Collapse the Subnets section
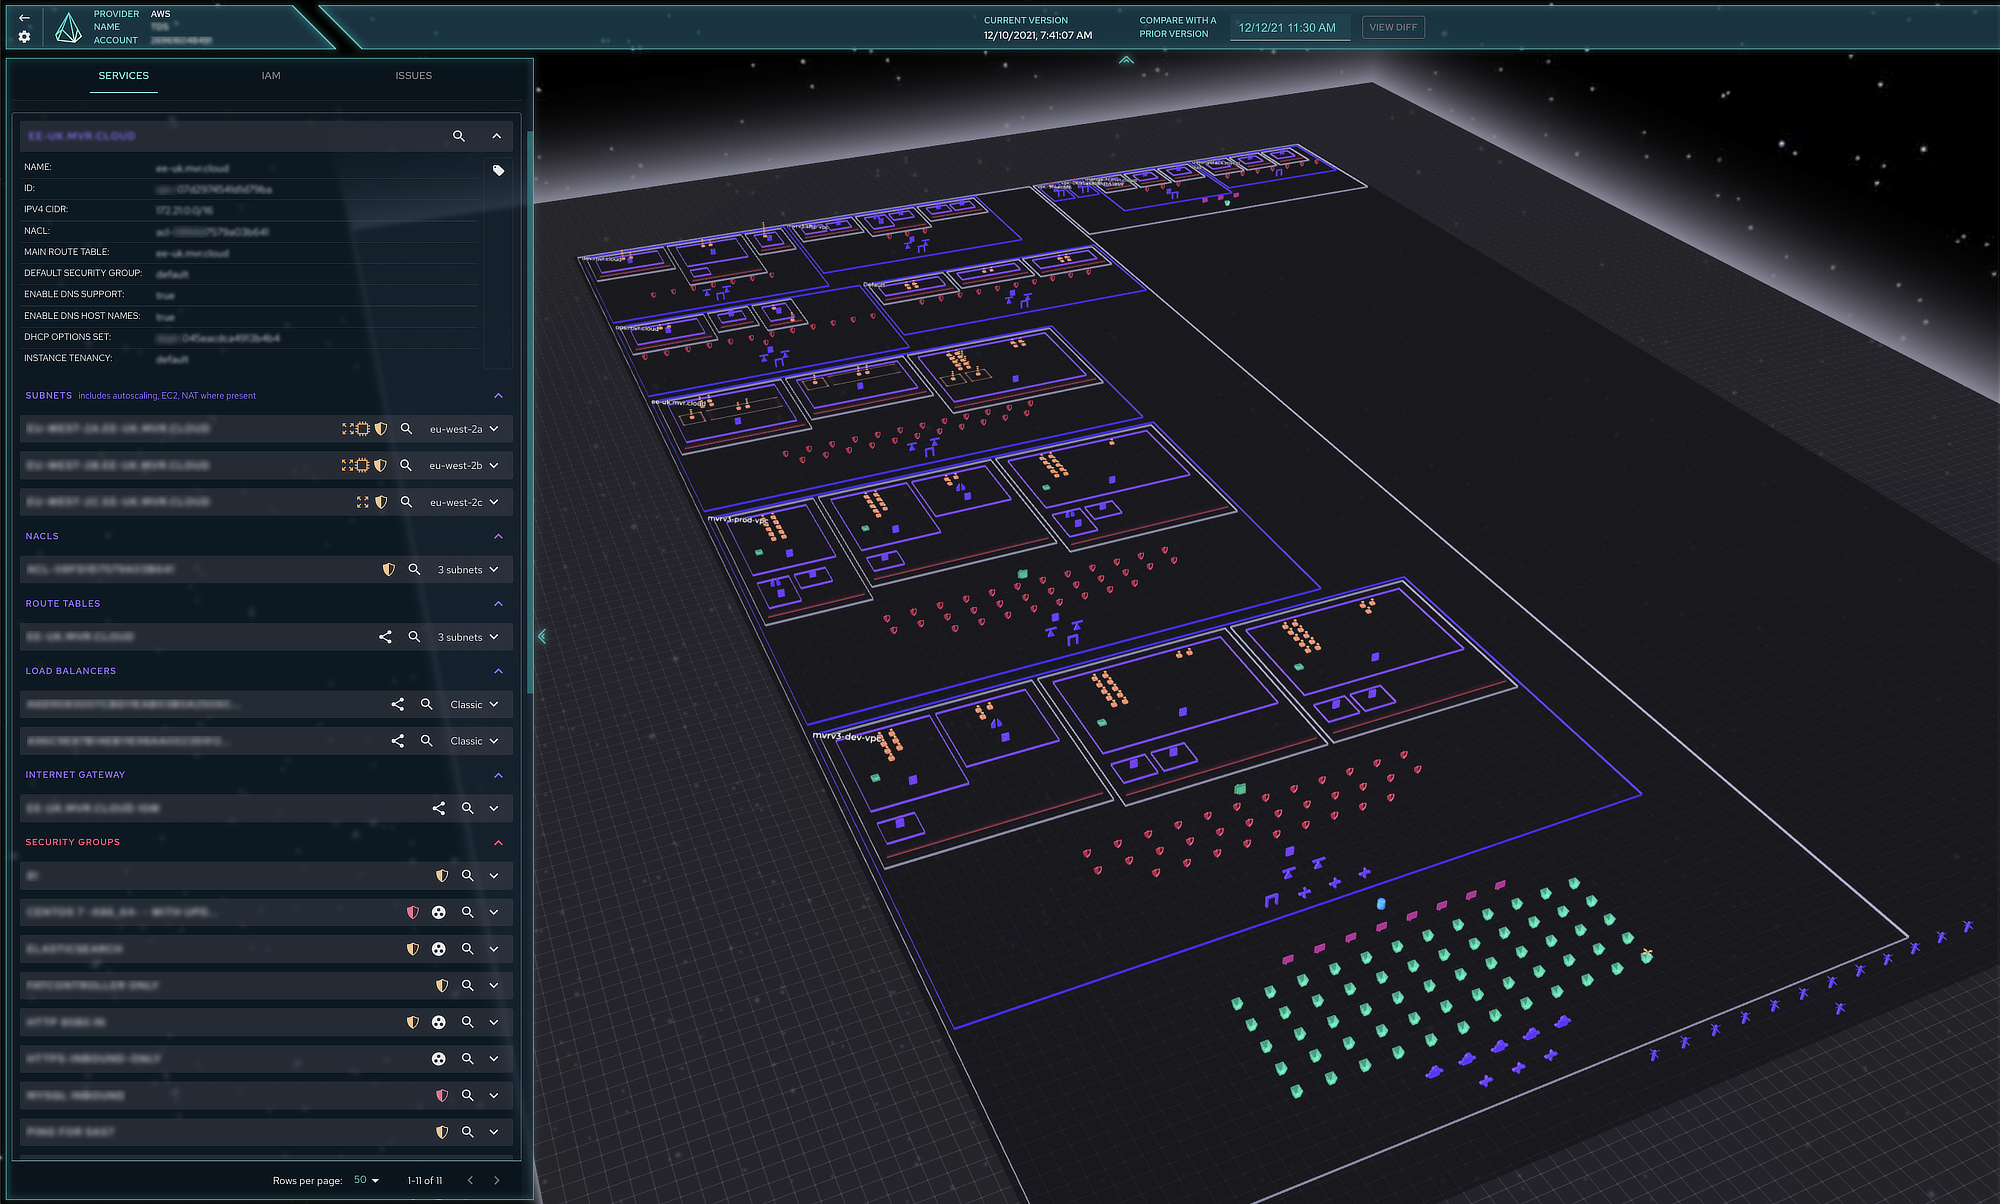This screenshot has height=1204, width=2000. [498, 396]
